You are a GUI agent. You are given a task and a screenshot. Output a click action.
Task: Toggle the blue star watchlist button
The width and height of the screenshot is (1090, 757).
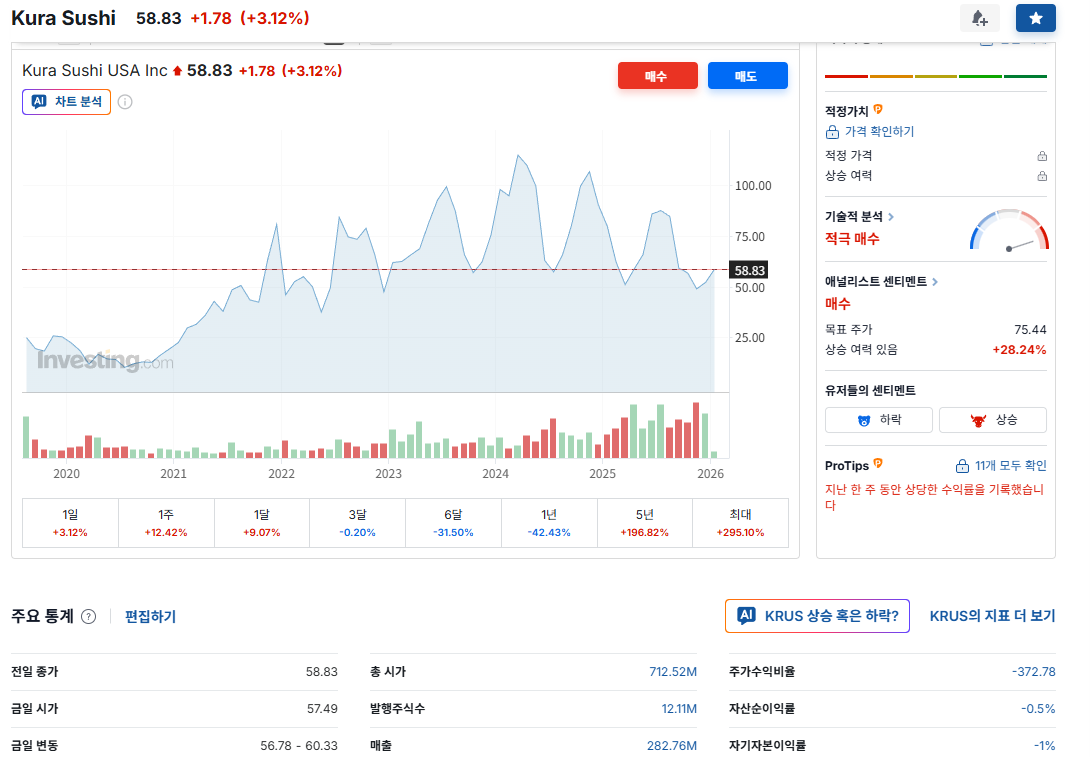[x=1035, y=18]
